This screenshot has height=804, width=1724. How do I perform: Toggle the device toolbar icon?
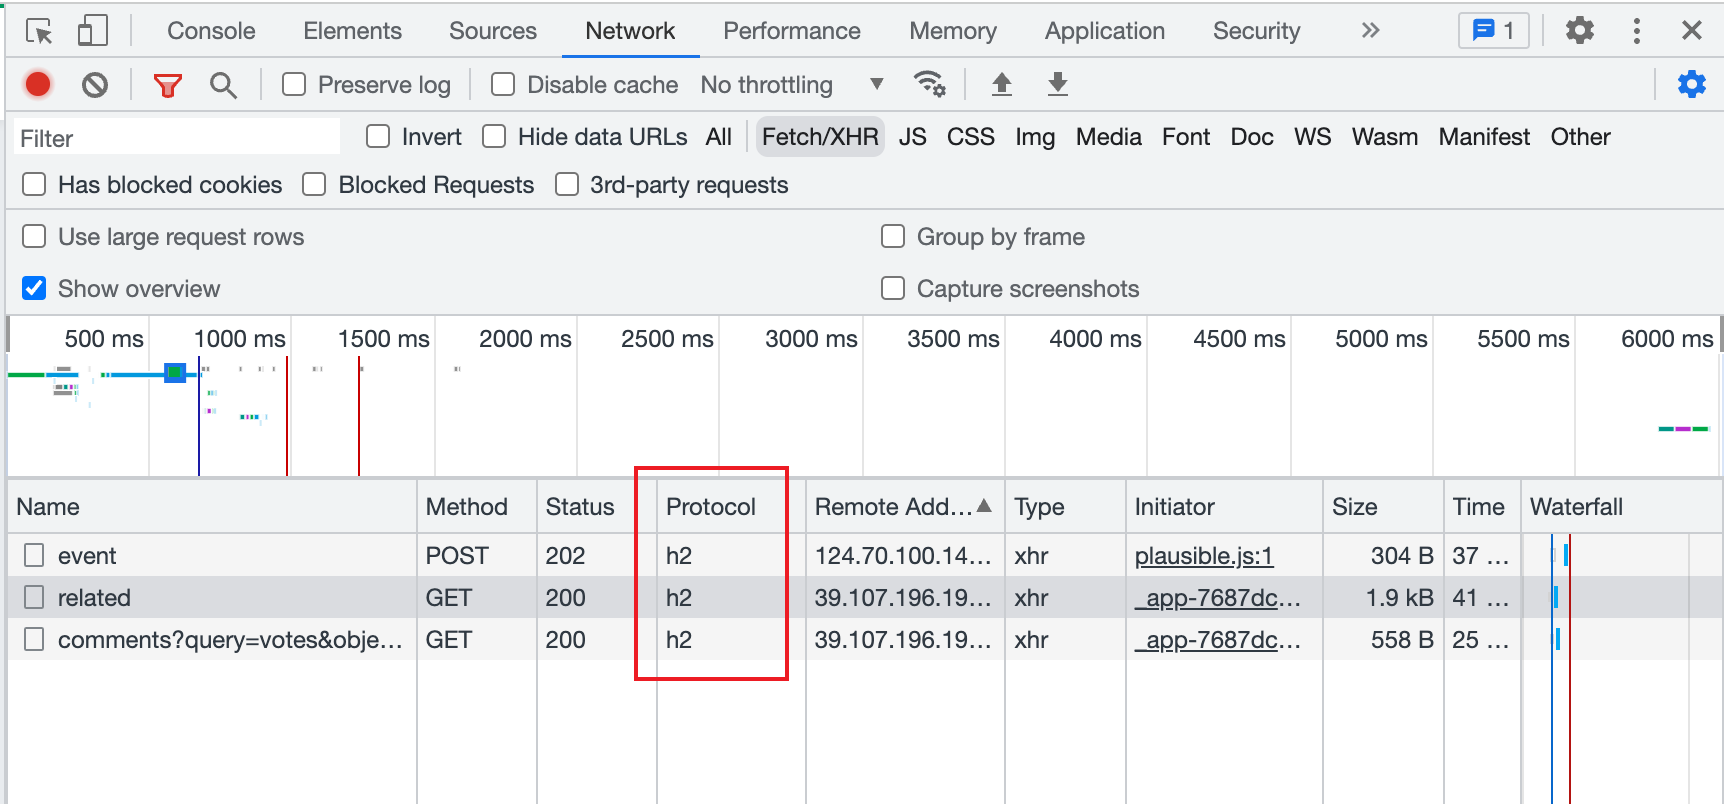pos(92,31)
